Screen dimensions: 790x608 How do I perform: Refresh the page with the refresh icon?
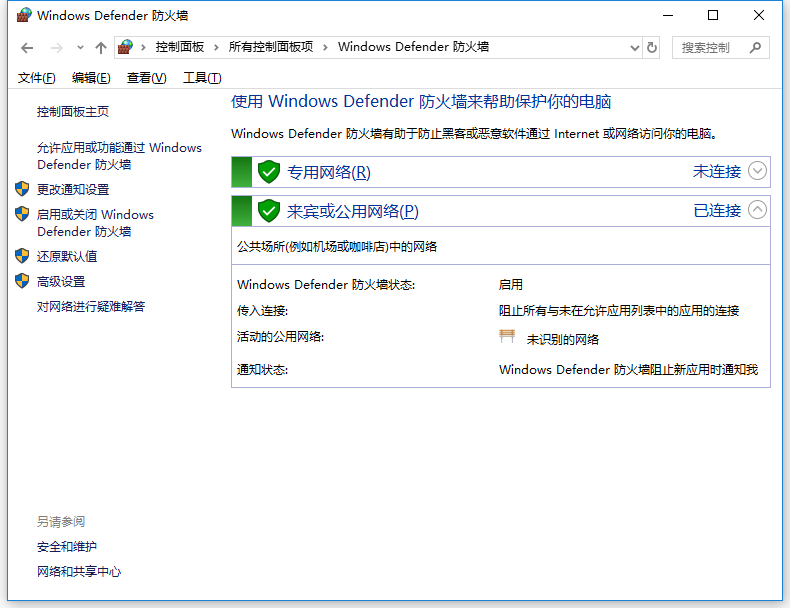pyautogui.click(x=652, y=48)
